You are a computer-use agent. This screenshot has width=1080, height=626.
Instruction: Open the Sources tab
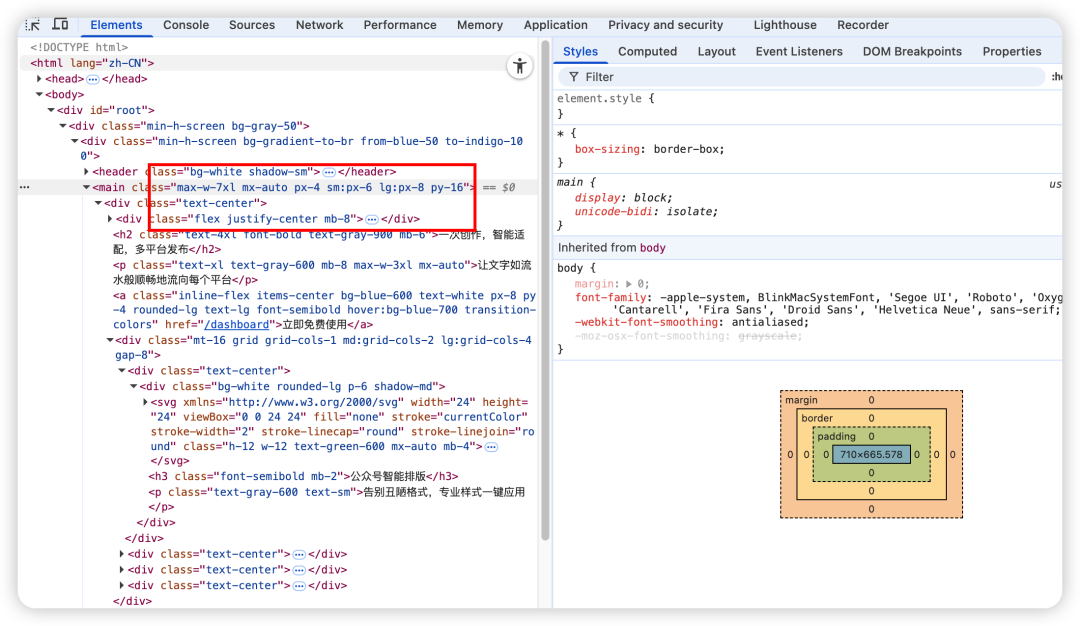click(252, 25)
